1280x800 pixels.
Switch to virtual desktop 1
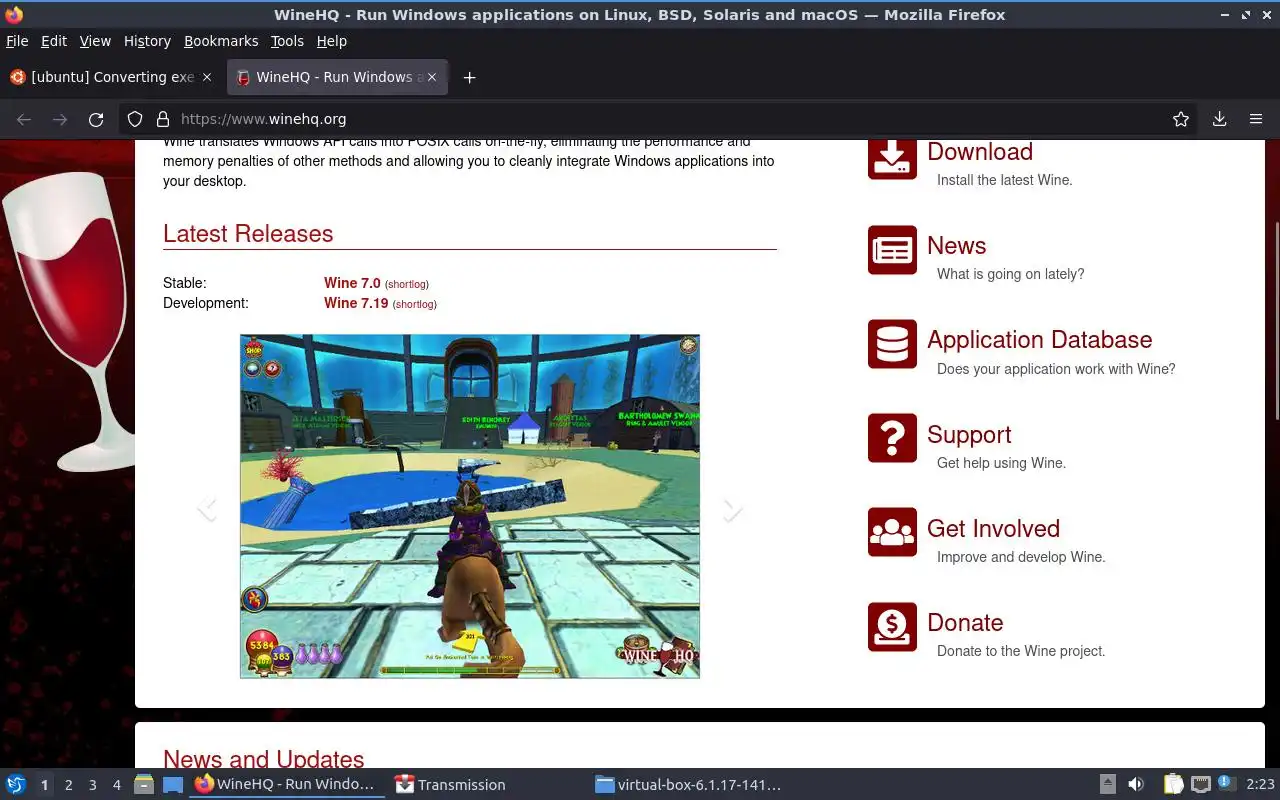click(x=45, y=785)
